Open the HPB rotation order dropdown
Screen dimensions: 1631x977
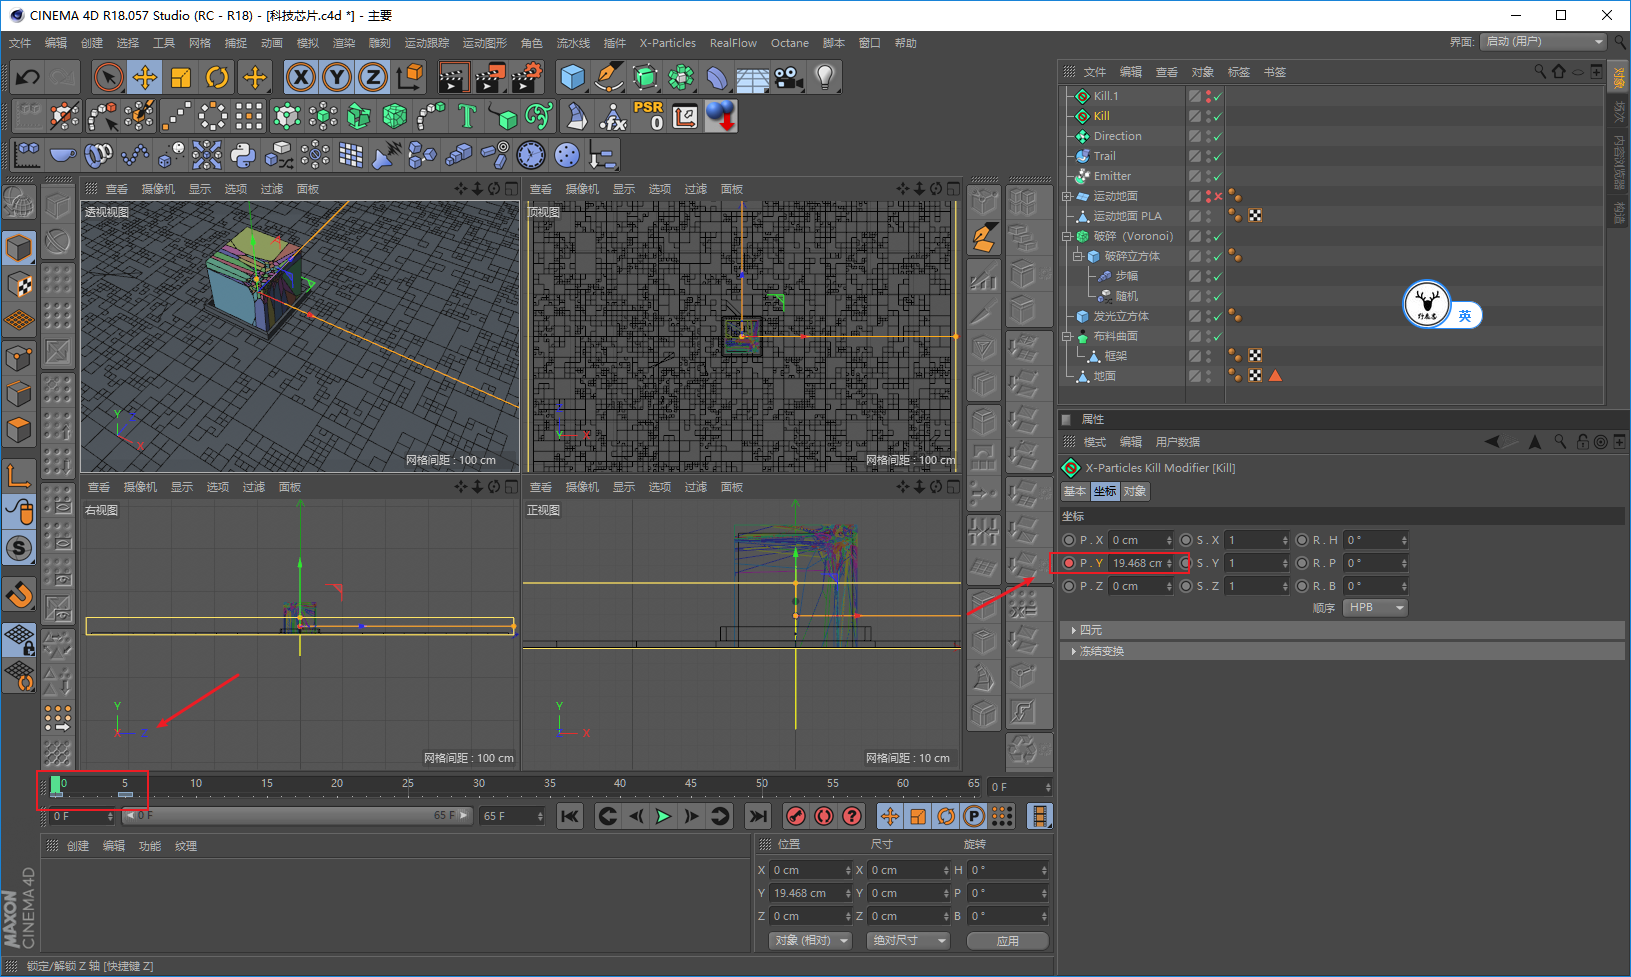coord(1375,608)
